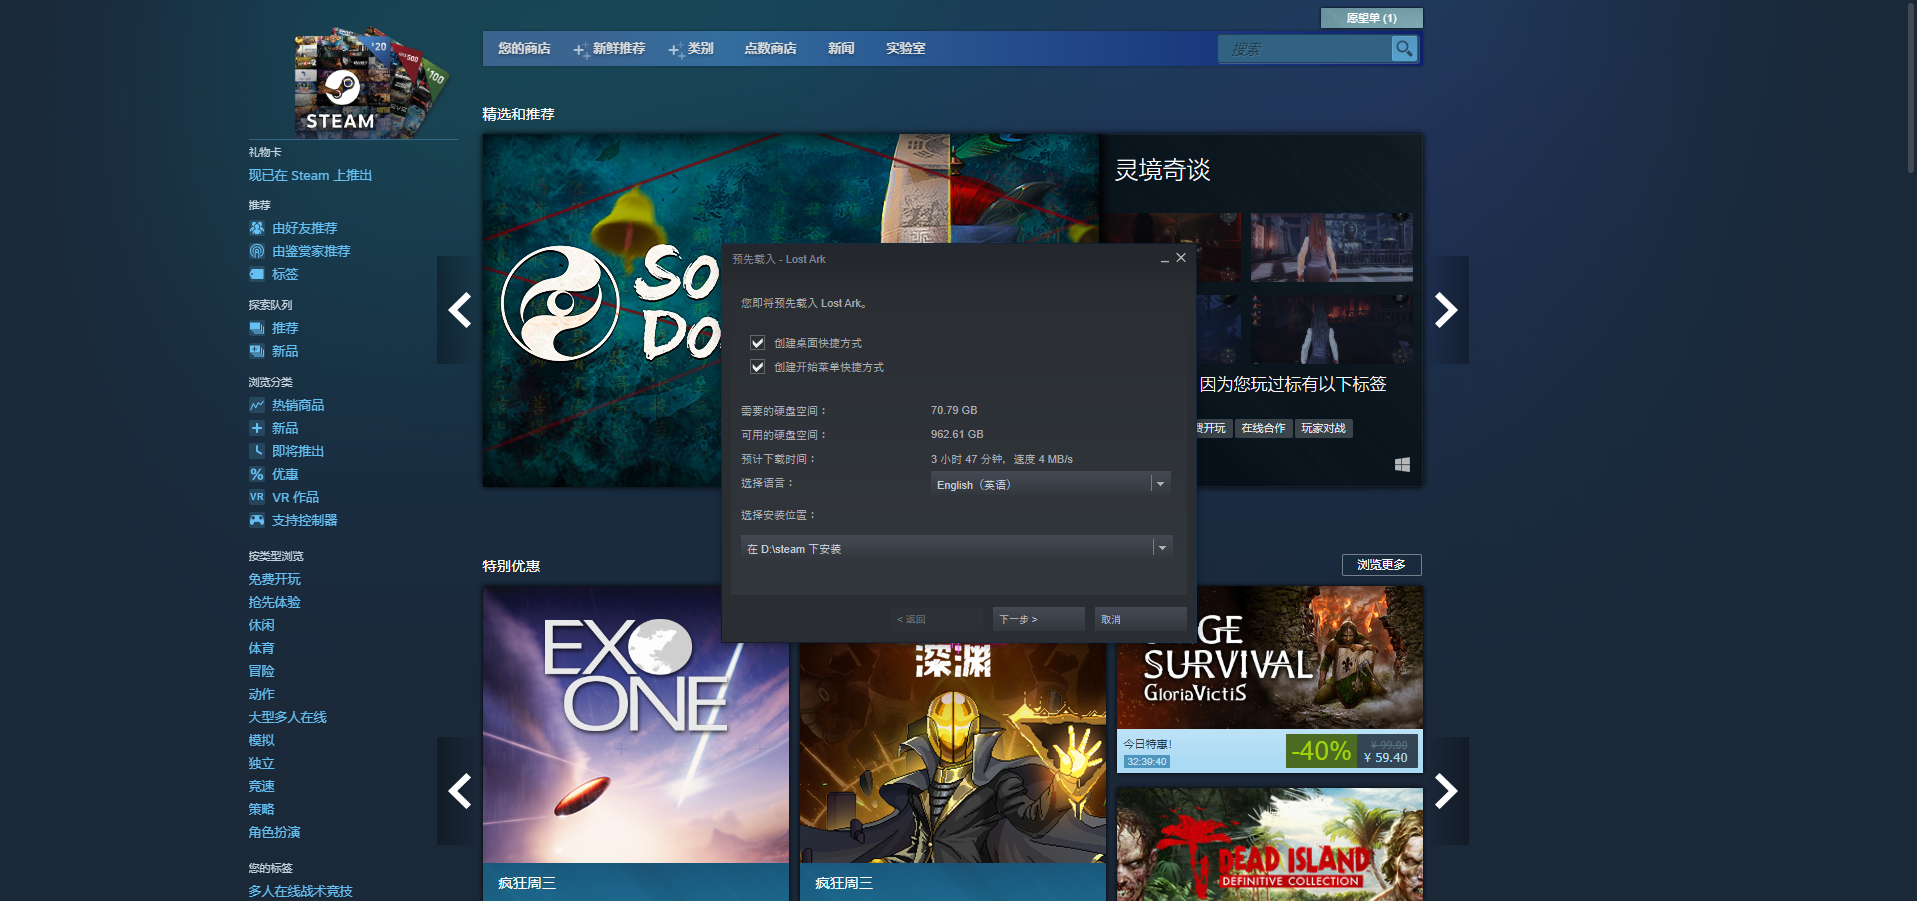Open the 大型多人在线 genre link
The height and width of the screenshot is (901, 1917).
click(x=287, y=717)
